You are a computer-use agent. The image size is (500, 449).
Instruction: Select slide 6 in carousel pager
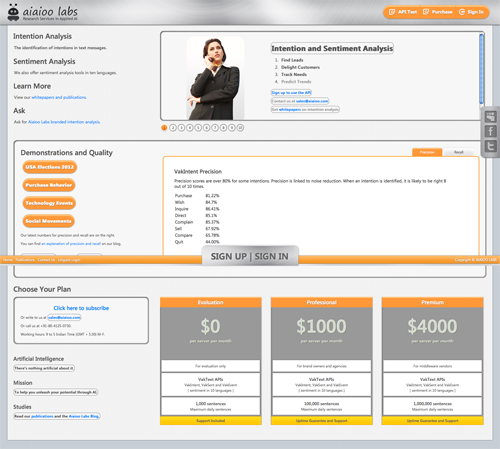pyautogui.click(x=206, y=128)
